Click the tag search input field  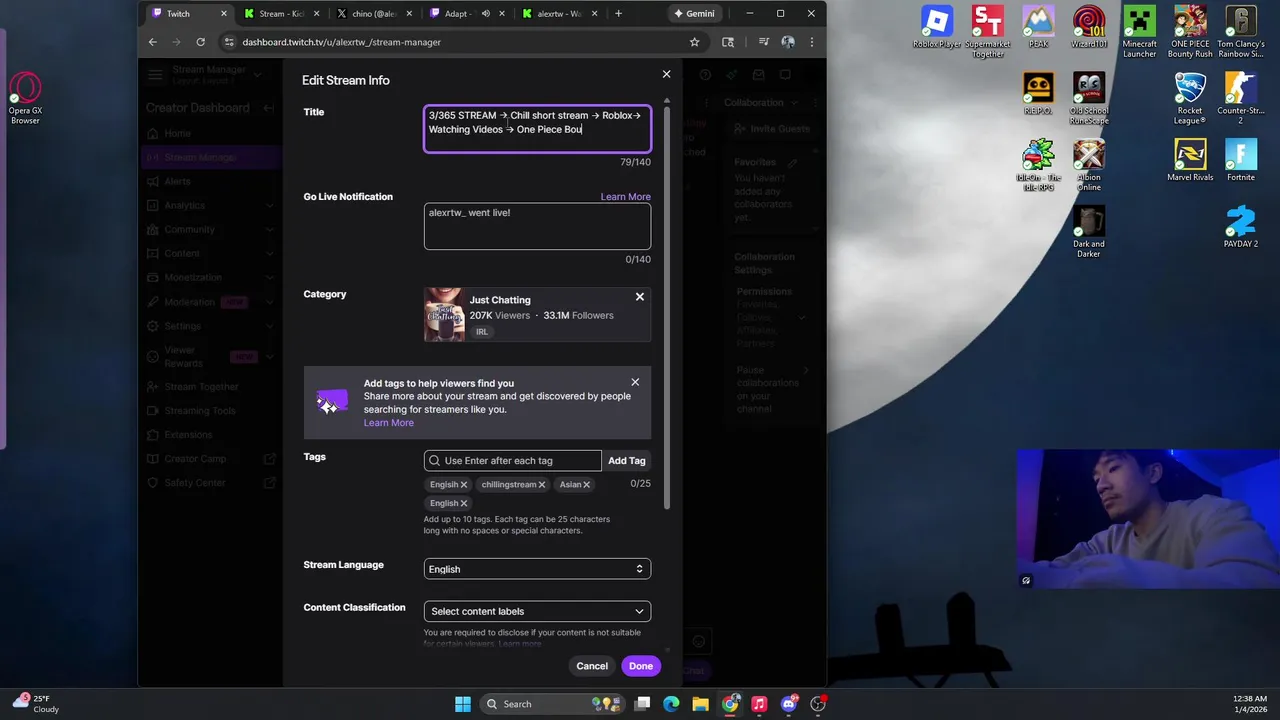(513, 461)
